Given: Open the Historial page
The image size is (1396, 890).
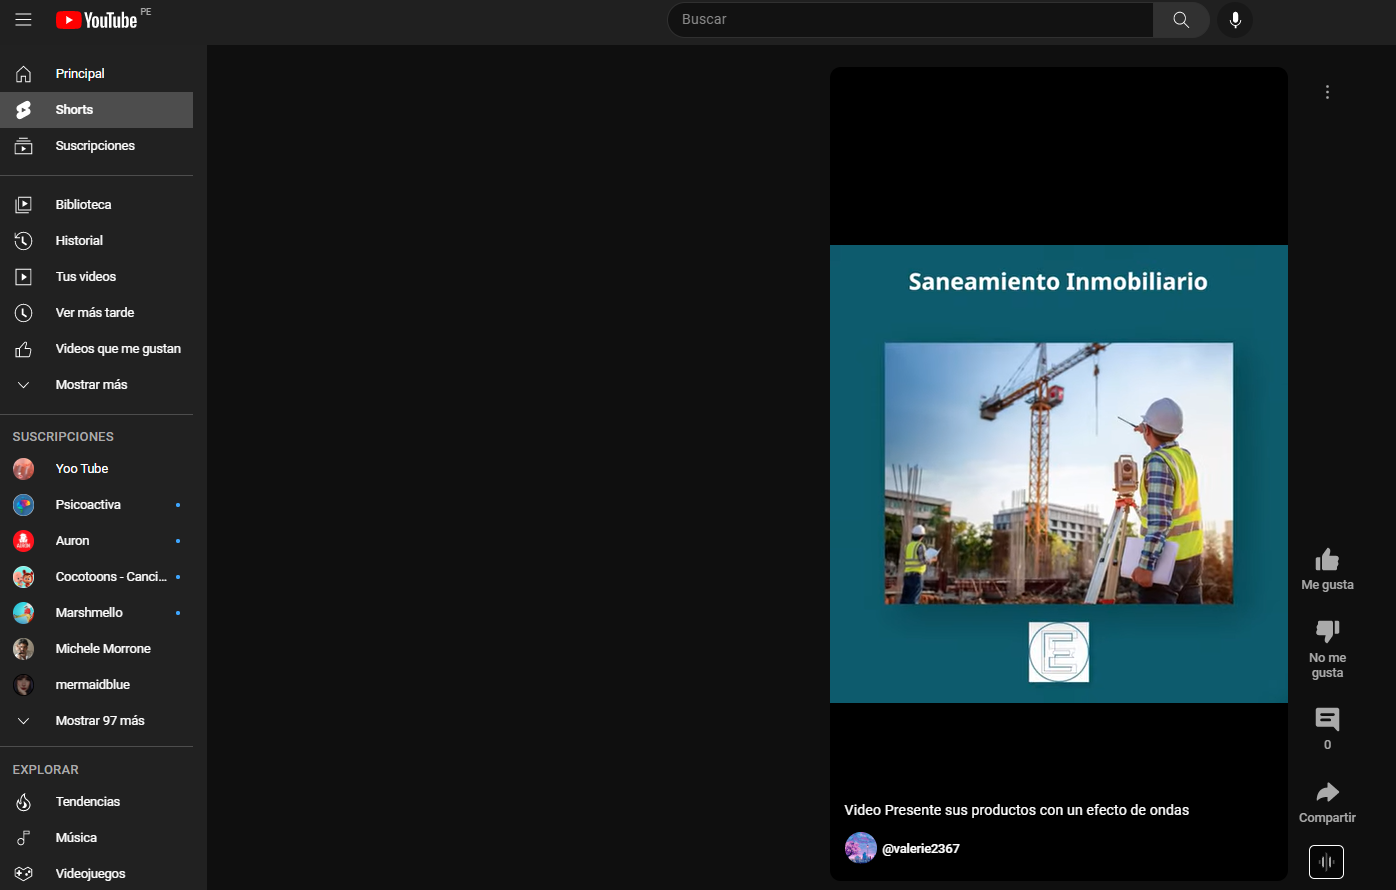Looking at the screenshot, I should coord(79,241).
